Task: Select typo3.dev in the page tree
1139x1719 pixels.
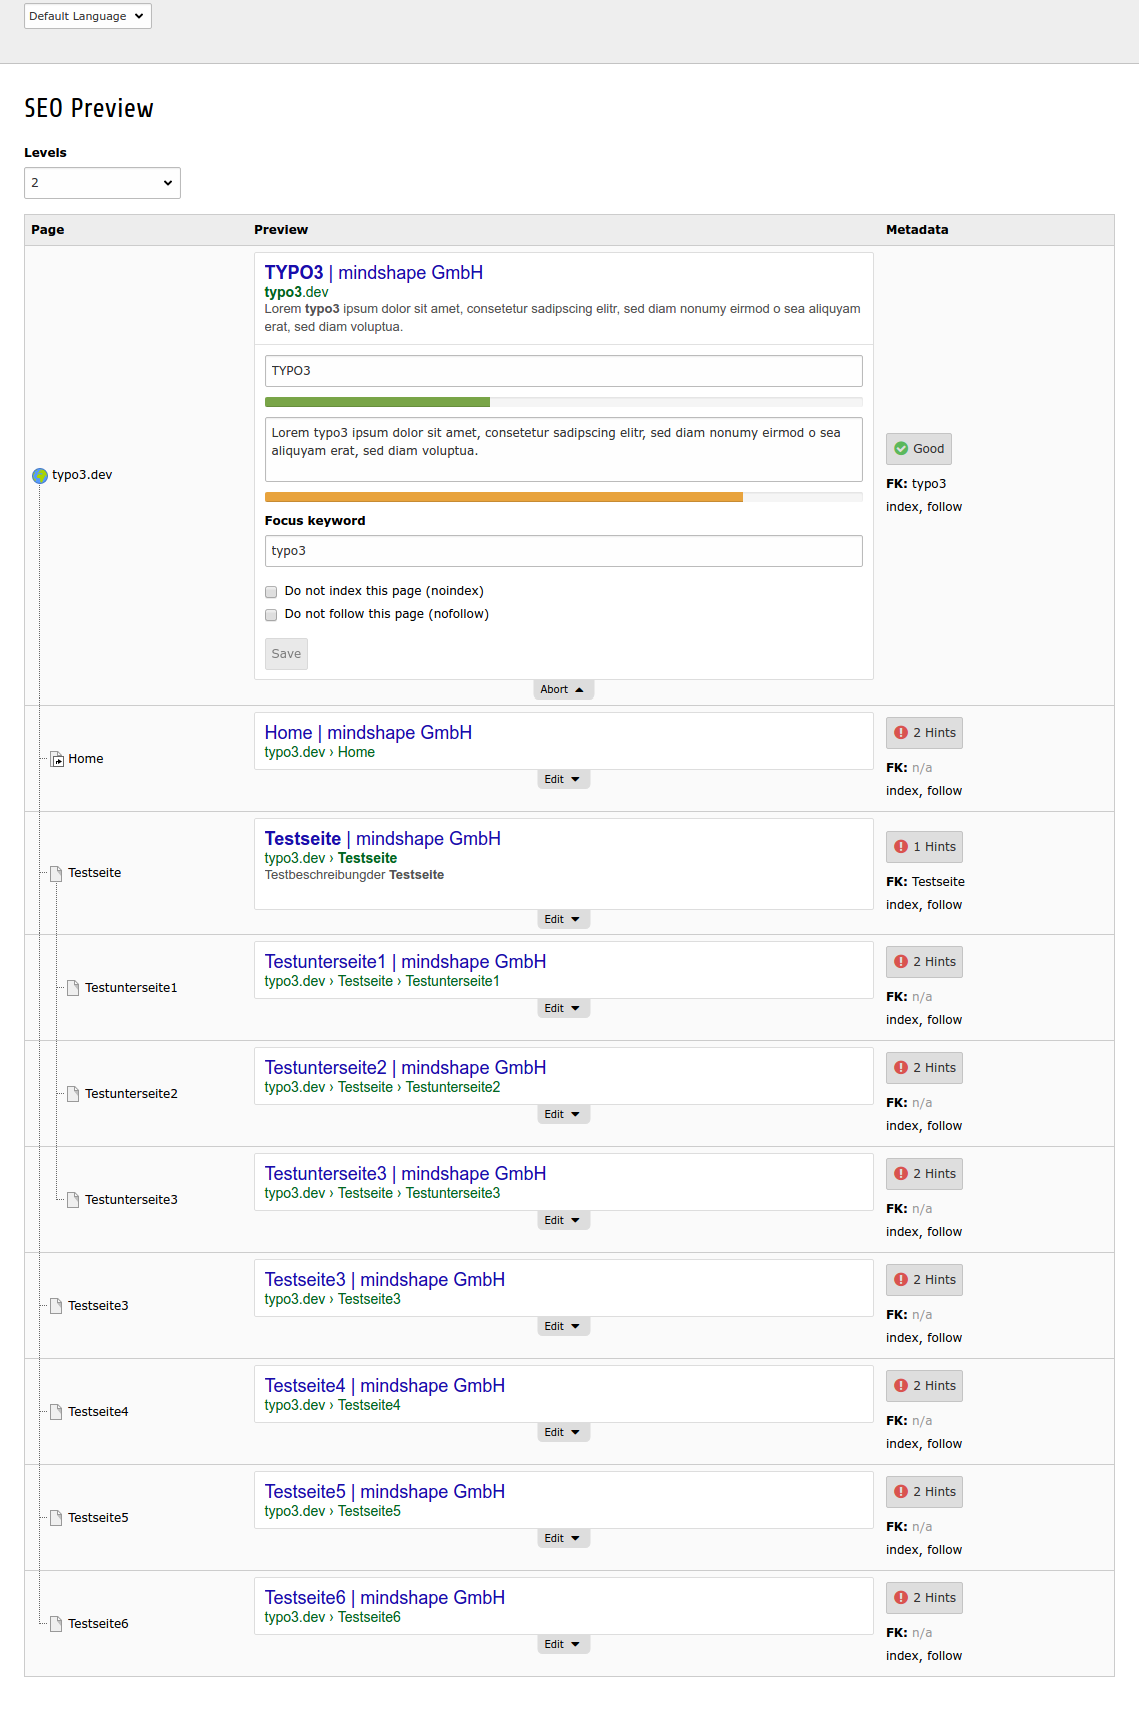Action: click(82, 476)
